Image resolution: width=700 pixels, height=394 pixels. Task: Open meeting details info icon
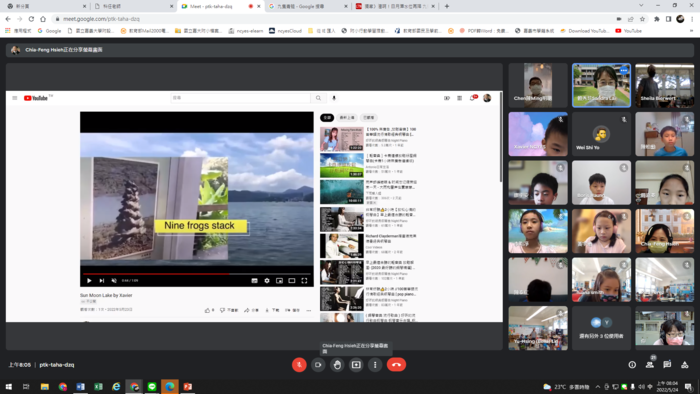coord(632,365)
